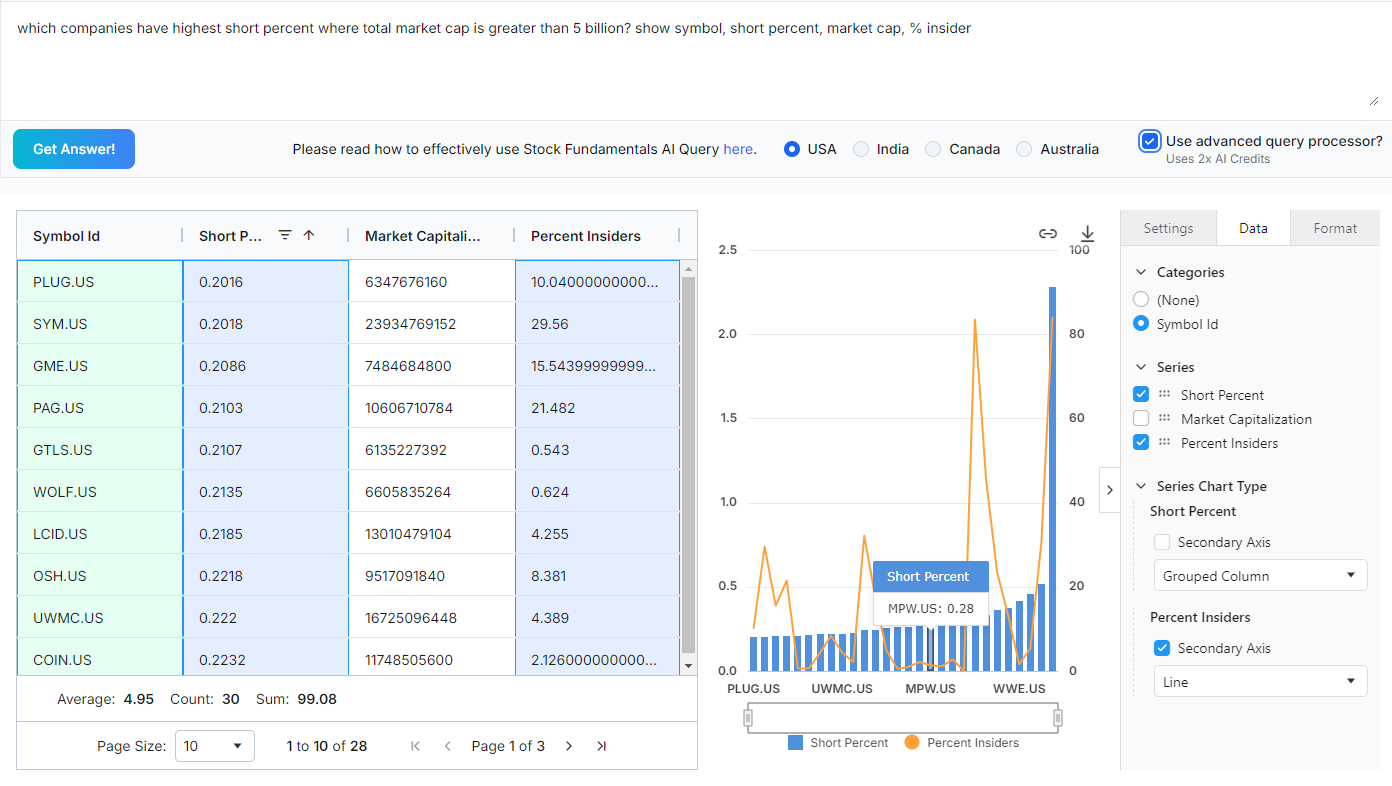This screenshot has width=1392, height=786.
Task: Go to first page of results
Action: [416, 746]
